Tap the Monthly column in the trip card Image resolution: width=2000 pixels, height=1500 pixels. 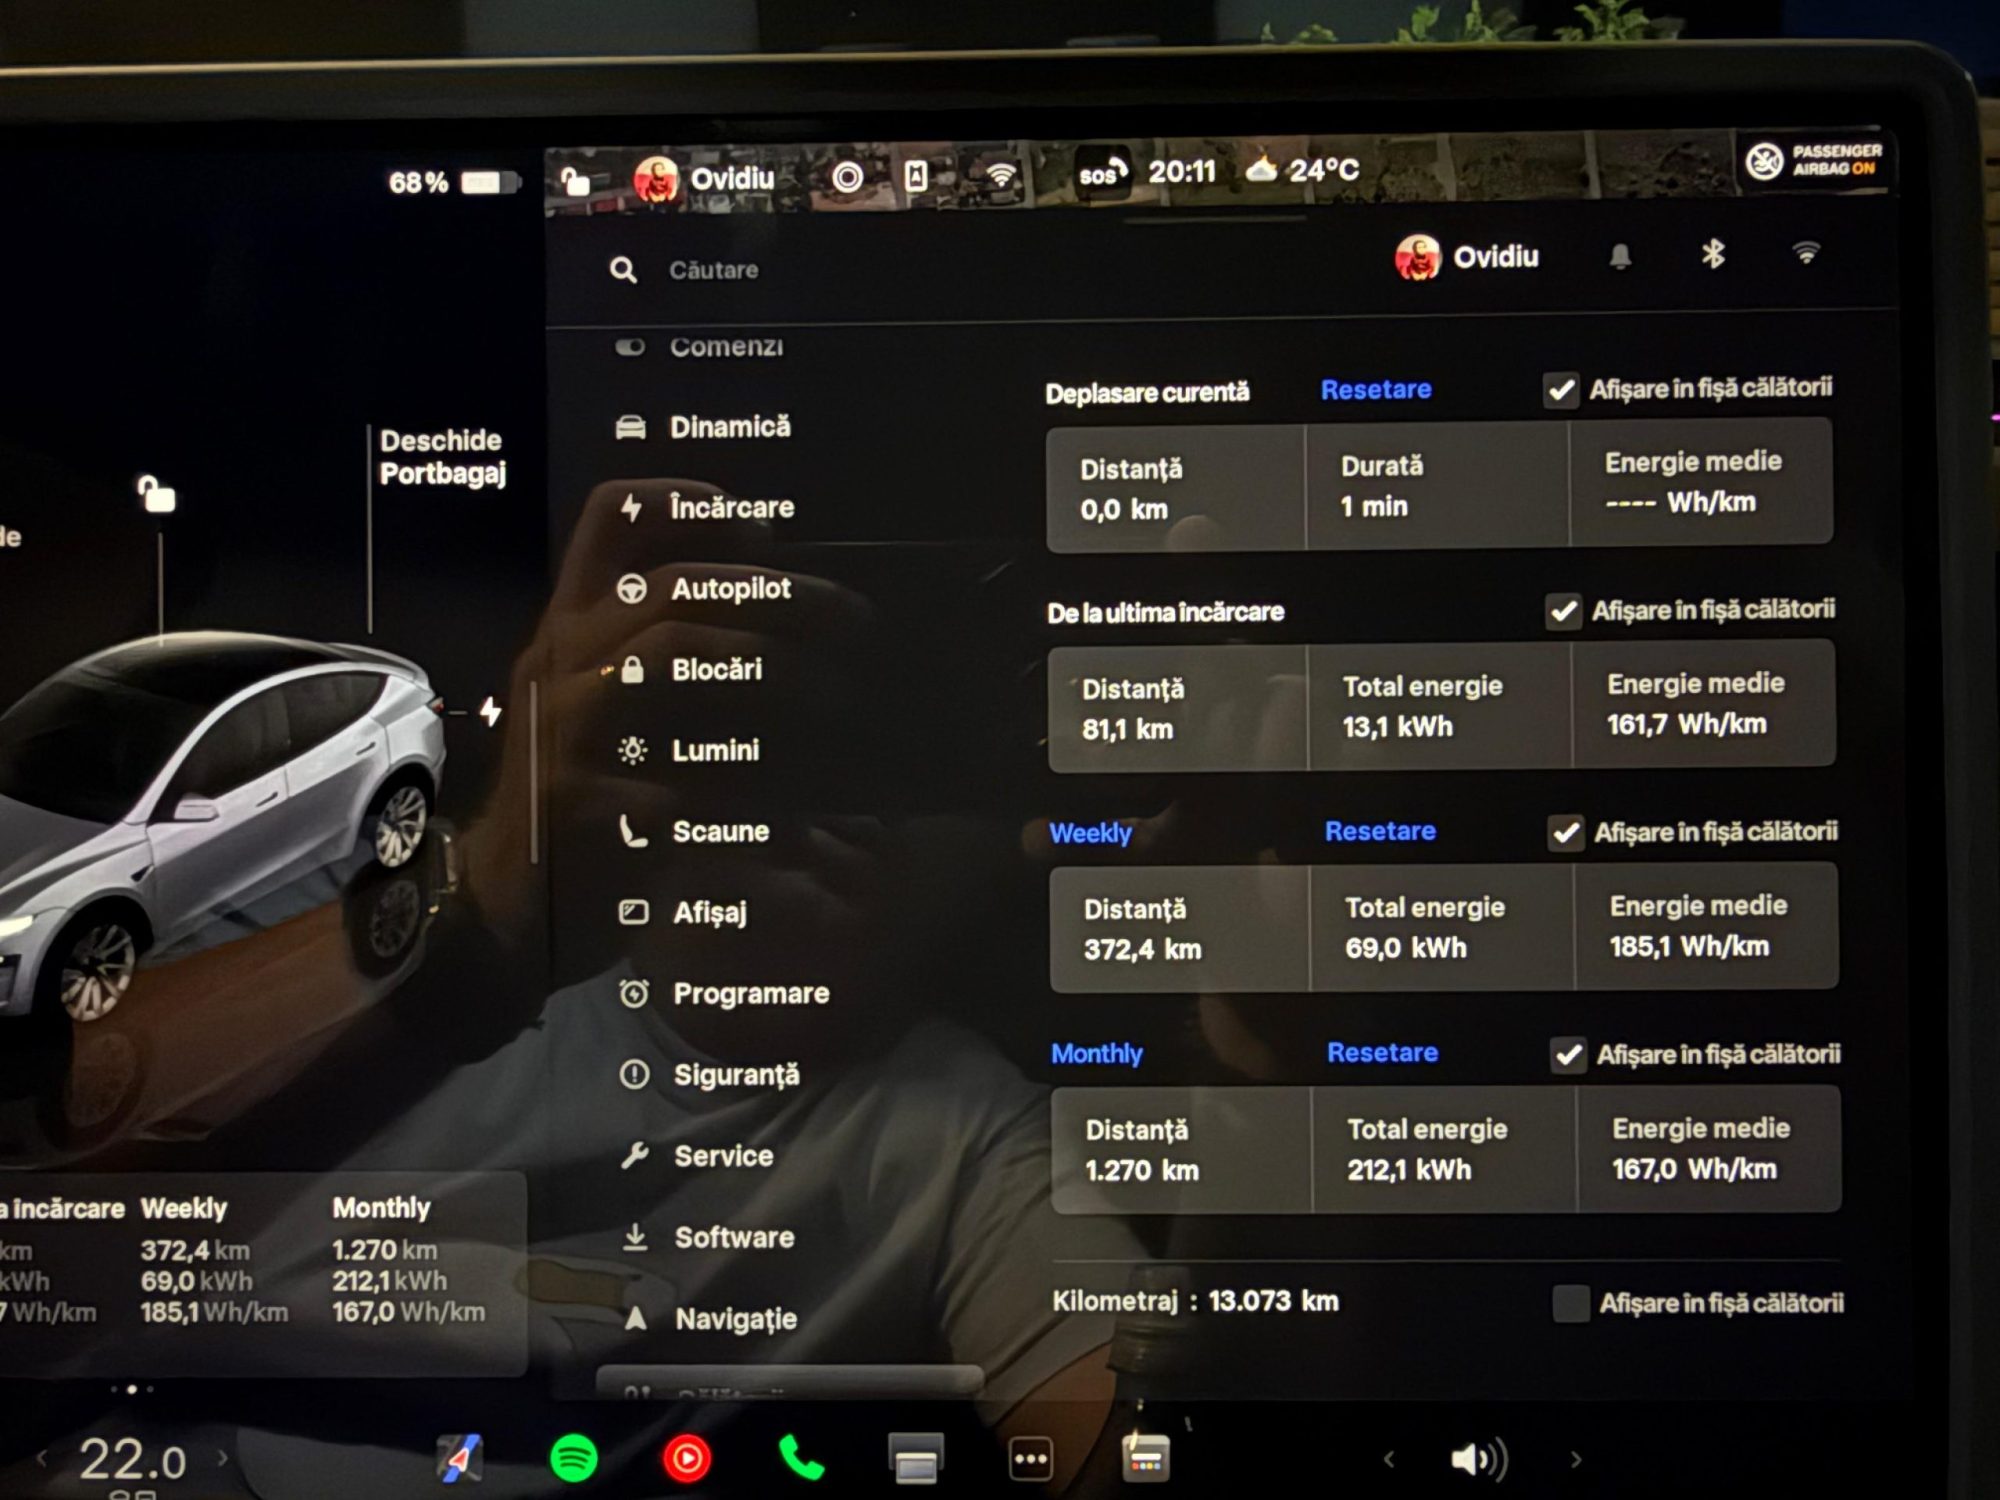click(x=408, y=1260)
